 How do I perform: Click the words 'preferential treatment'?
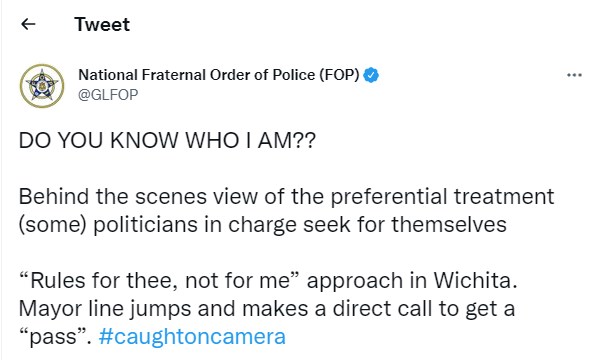click(x=442, y=197)
